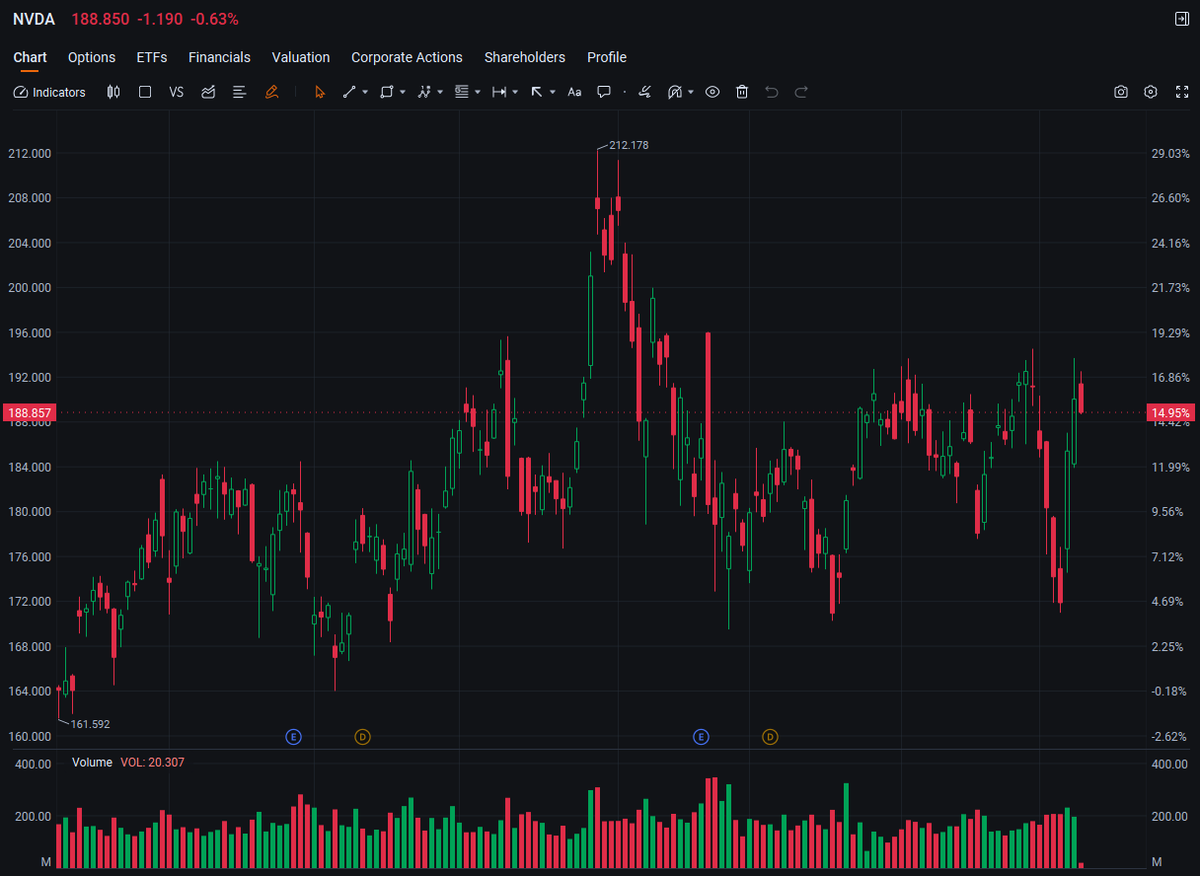The image size is (1200, 876).
Task: Toggle drawings visibility with eye icon
Action: (x=712, y=92)
